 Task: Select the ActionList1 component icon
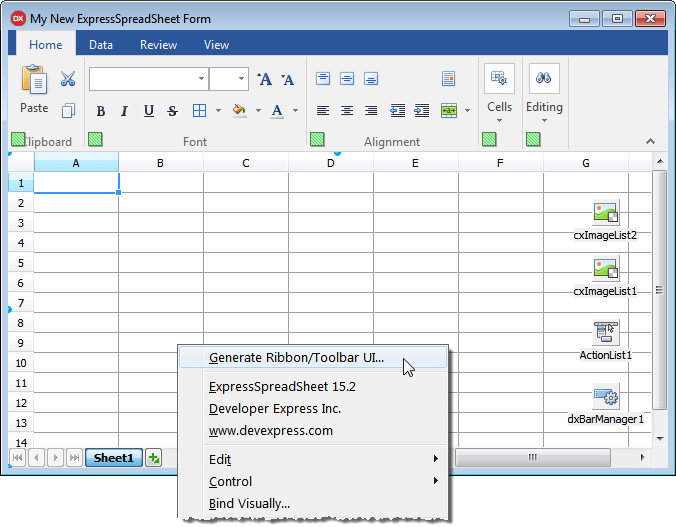[605, 332]
